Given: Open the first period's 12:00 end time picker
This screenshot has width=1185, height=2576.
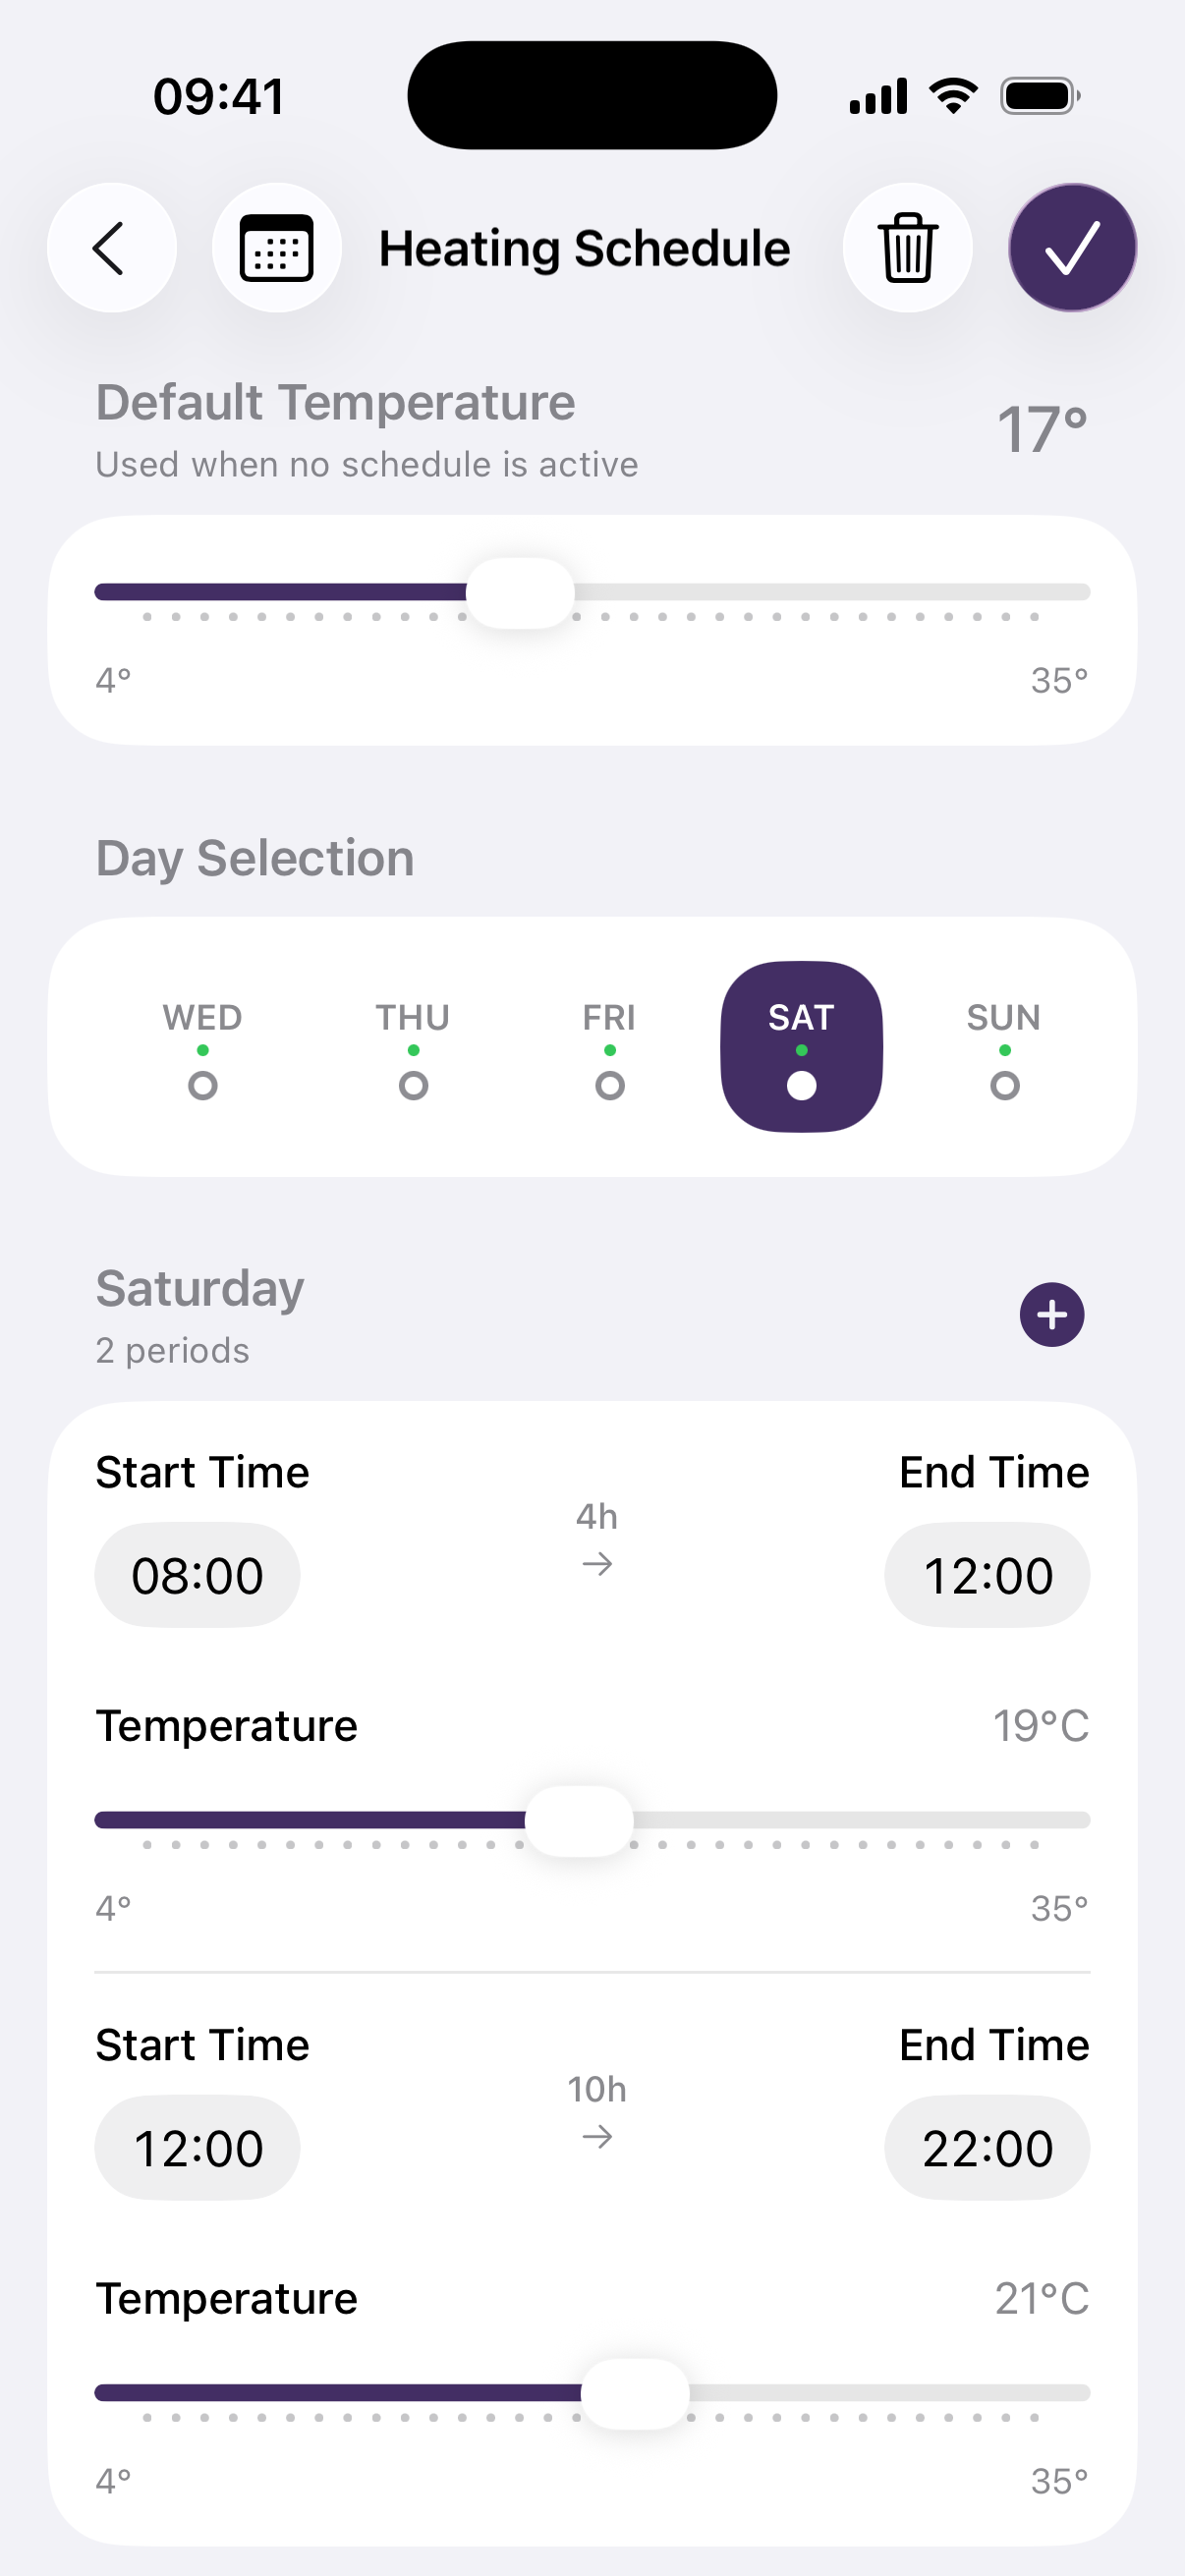Looking at the screenshot, I should click(987, 1575).
